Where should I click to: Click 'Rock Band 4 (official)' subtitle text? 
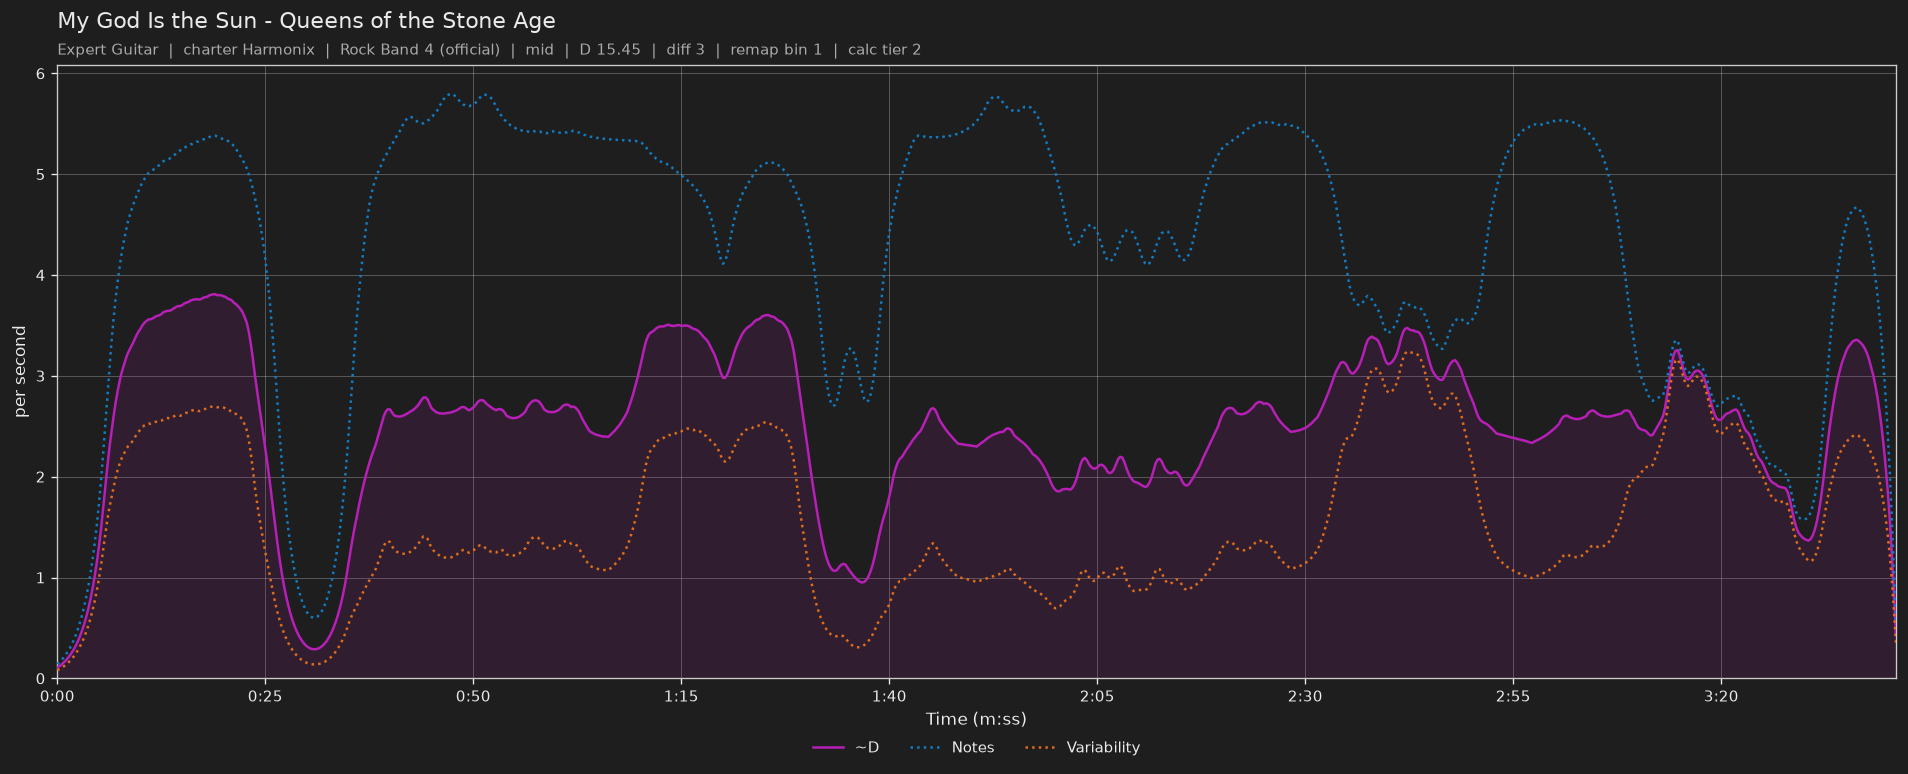click(420, 49)
